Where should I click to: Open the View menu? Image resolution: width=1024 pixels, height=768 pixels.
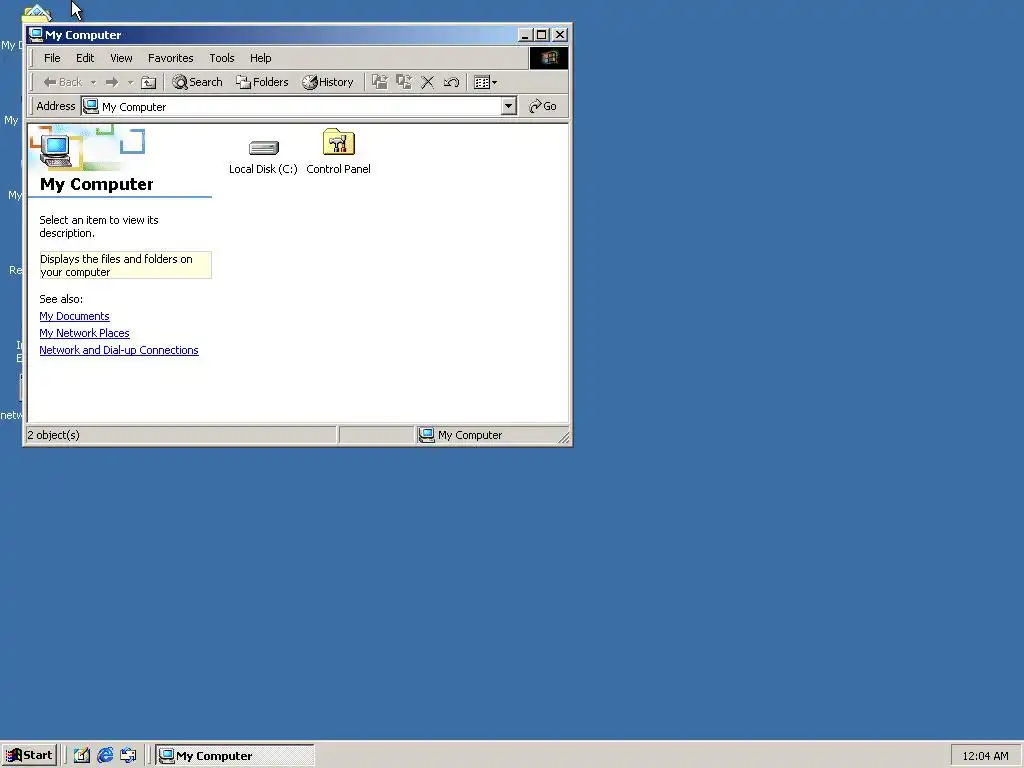click(121, 58)
